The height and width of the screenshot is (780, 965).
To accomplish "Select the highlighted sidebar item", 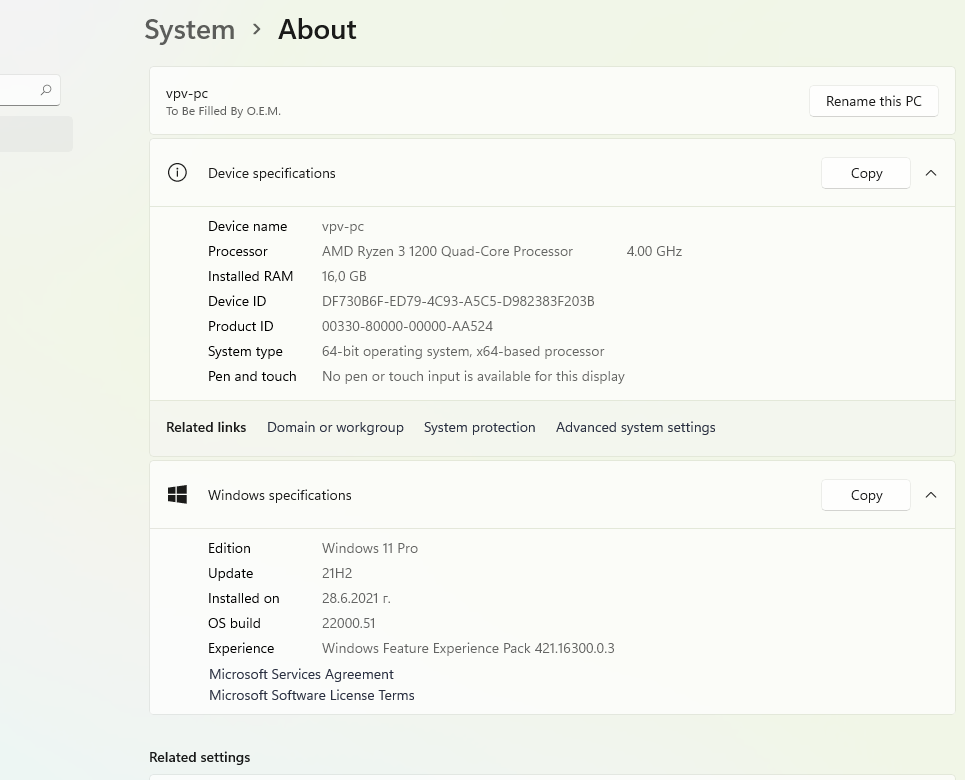I will point(34,134).
